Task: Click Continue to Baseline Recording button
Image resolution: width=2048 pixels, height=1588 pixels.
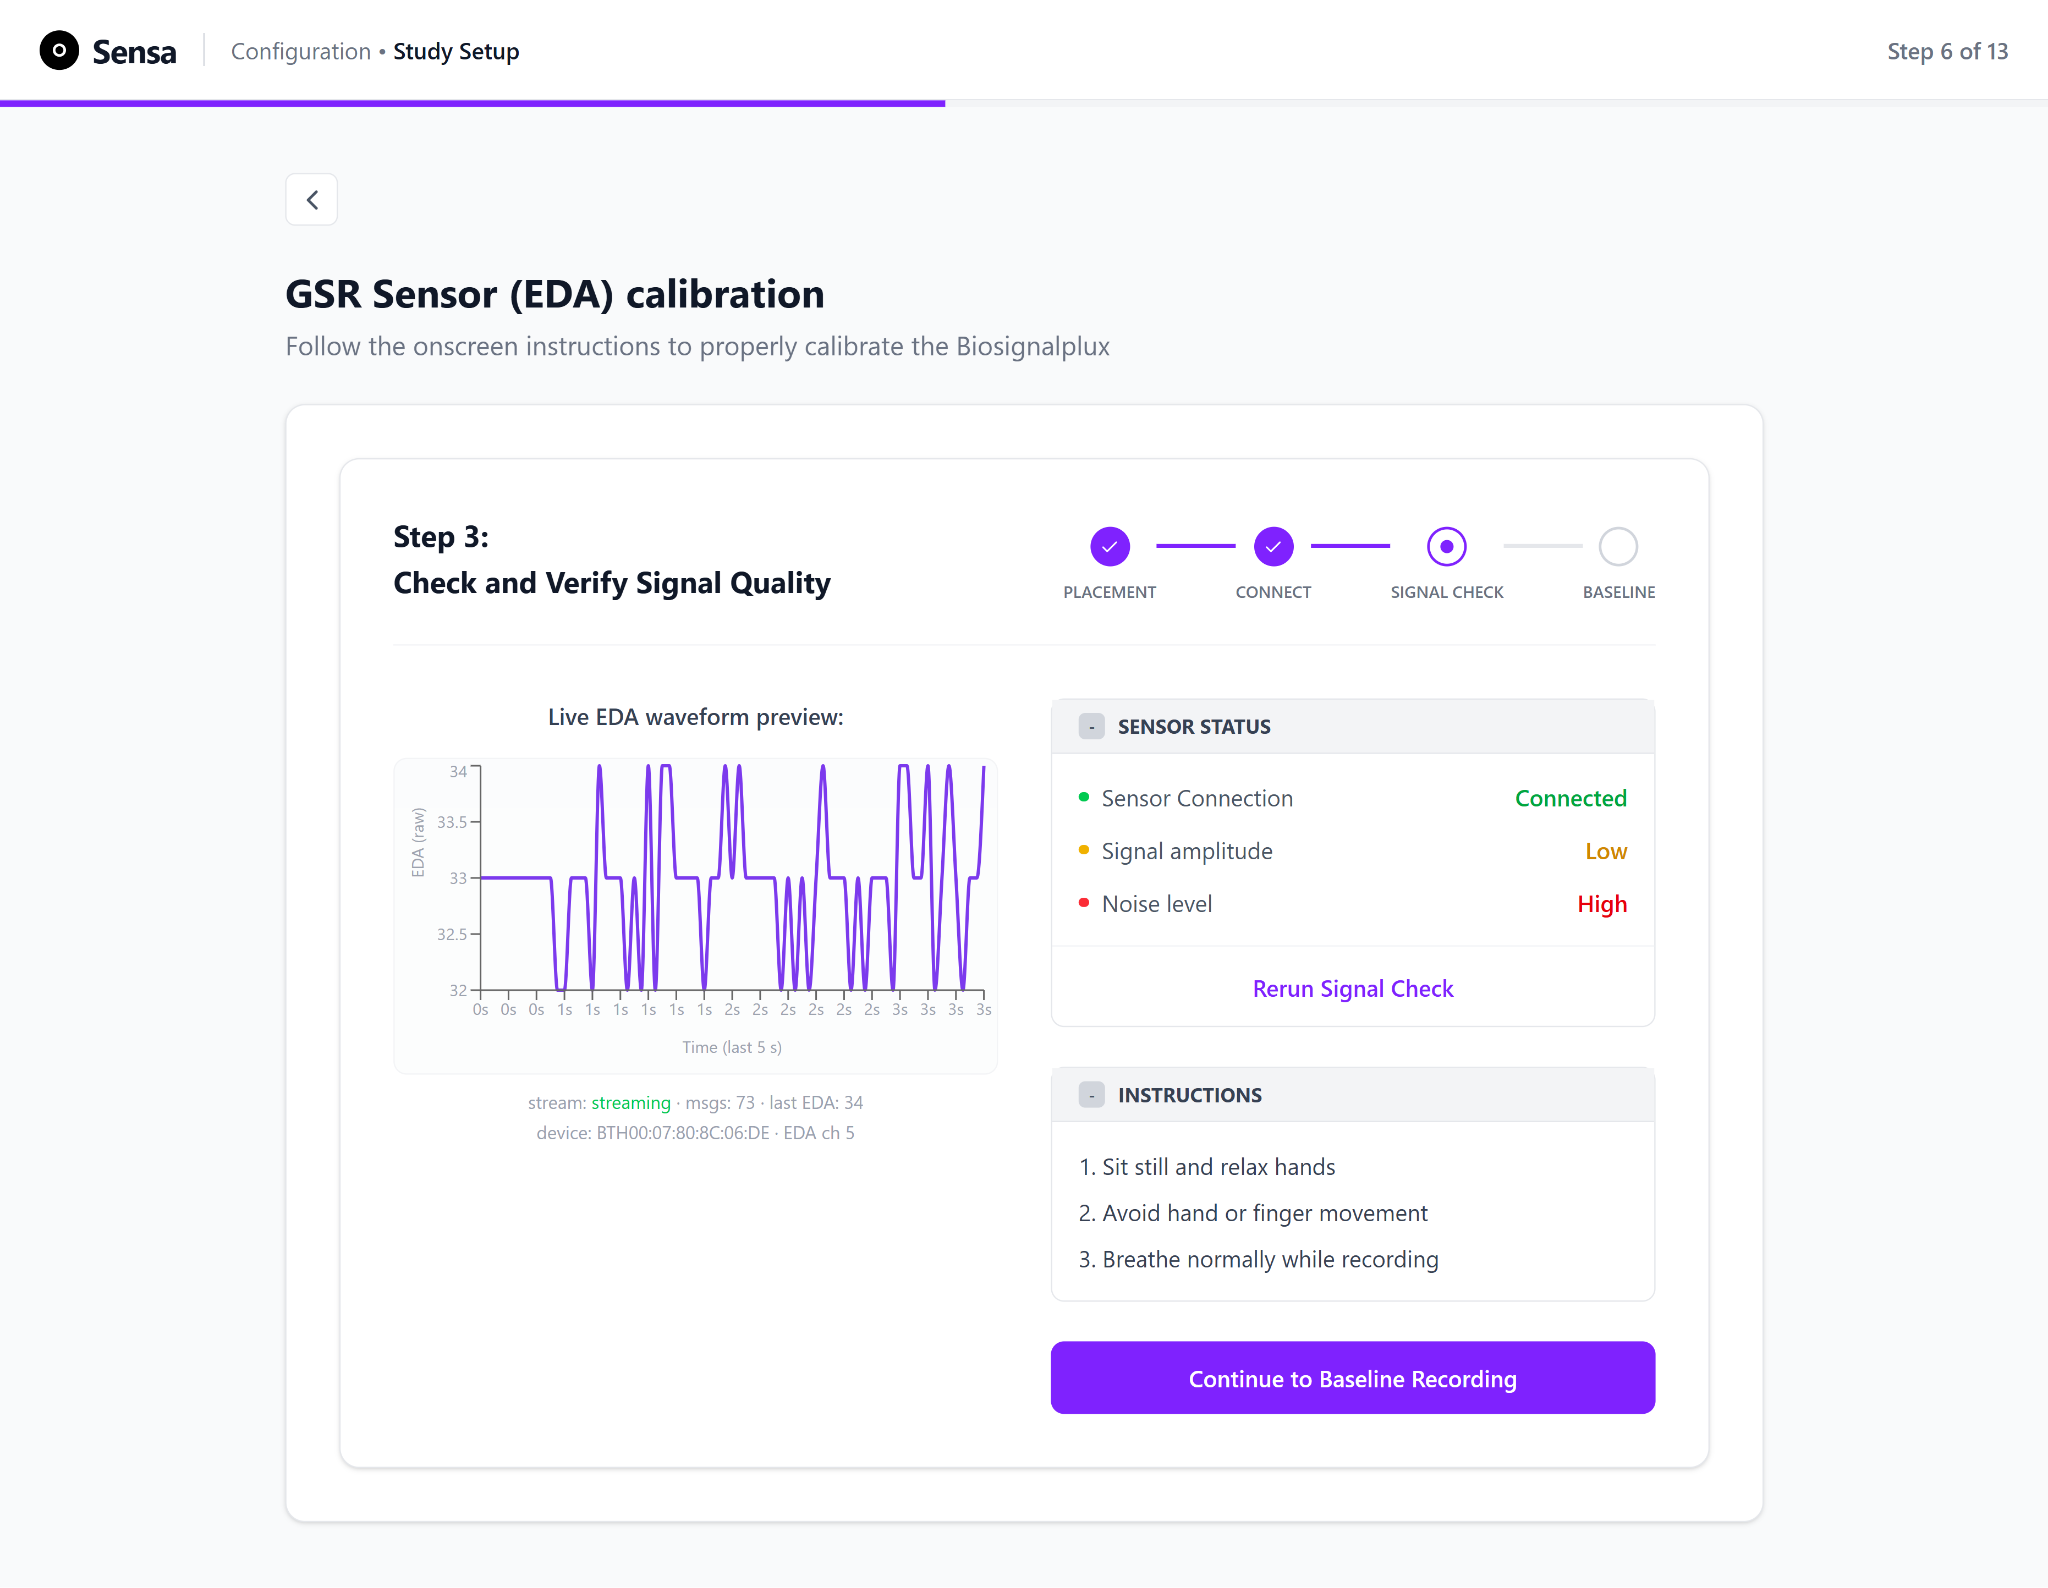Action: (1353, 1378)
